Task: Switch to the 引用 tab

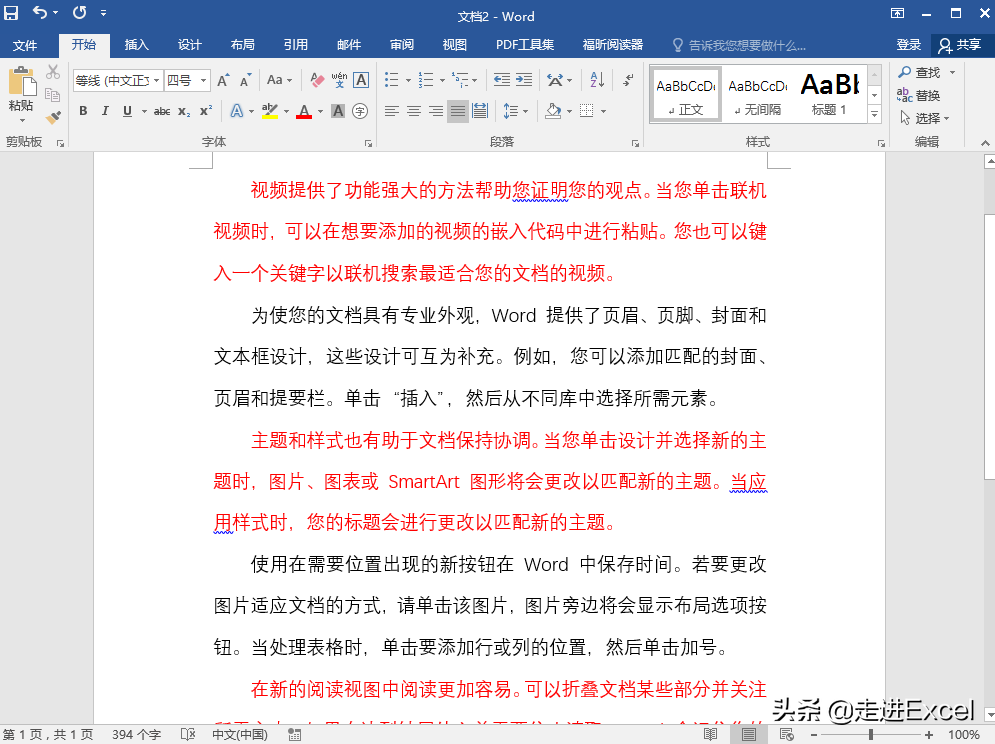Action: click(x=296, y=45)
